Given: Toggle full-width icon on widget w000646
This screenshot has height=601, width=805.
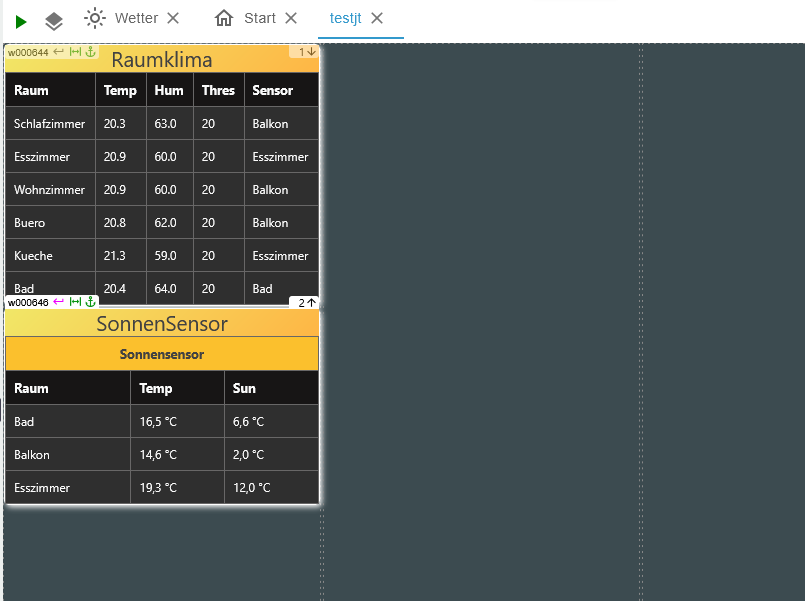Looking at the screenshot, I should (x=75, y=302).
